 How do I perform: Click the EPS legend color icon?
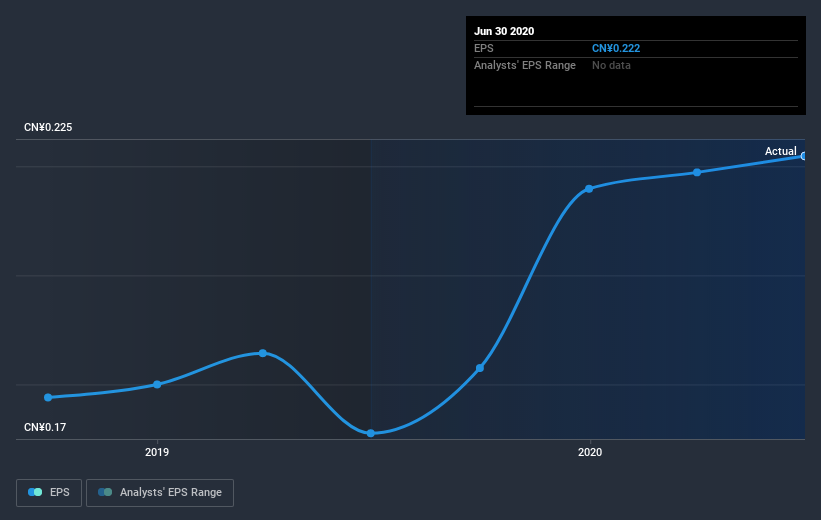(35, 492)
